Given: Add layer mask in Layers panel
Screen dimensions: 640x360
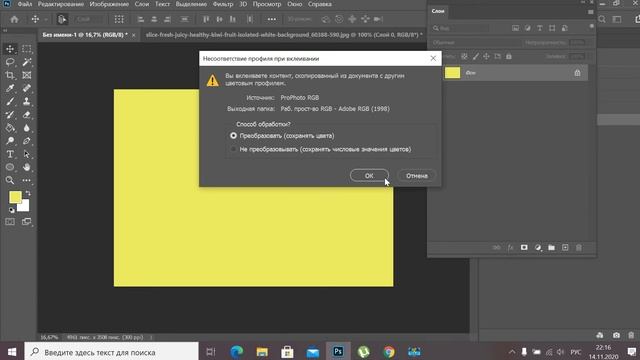Looking at the screenshot, I should [524, 247].
